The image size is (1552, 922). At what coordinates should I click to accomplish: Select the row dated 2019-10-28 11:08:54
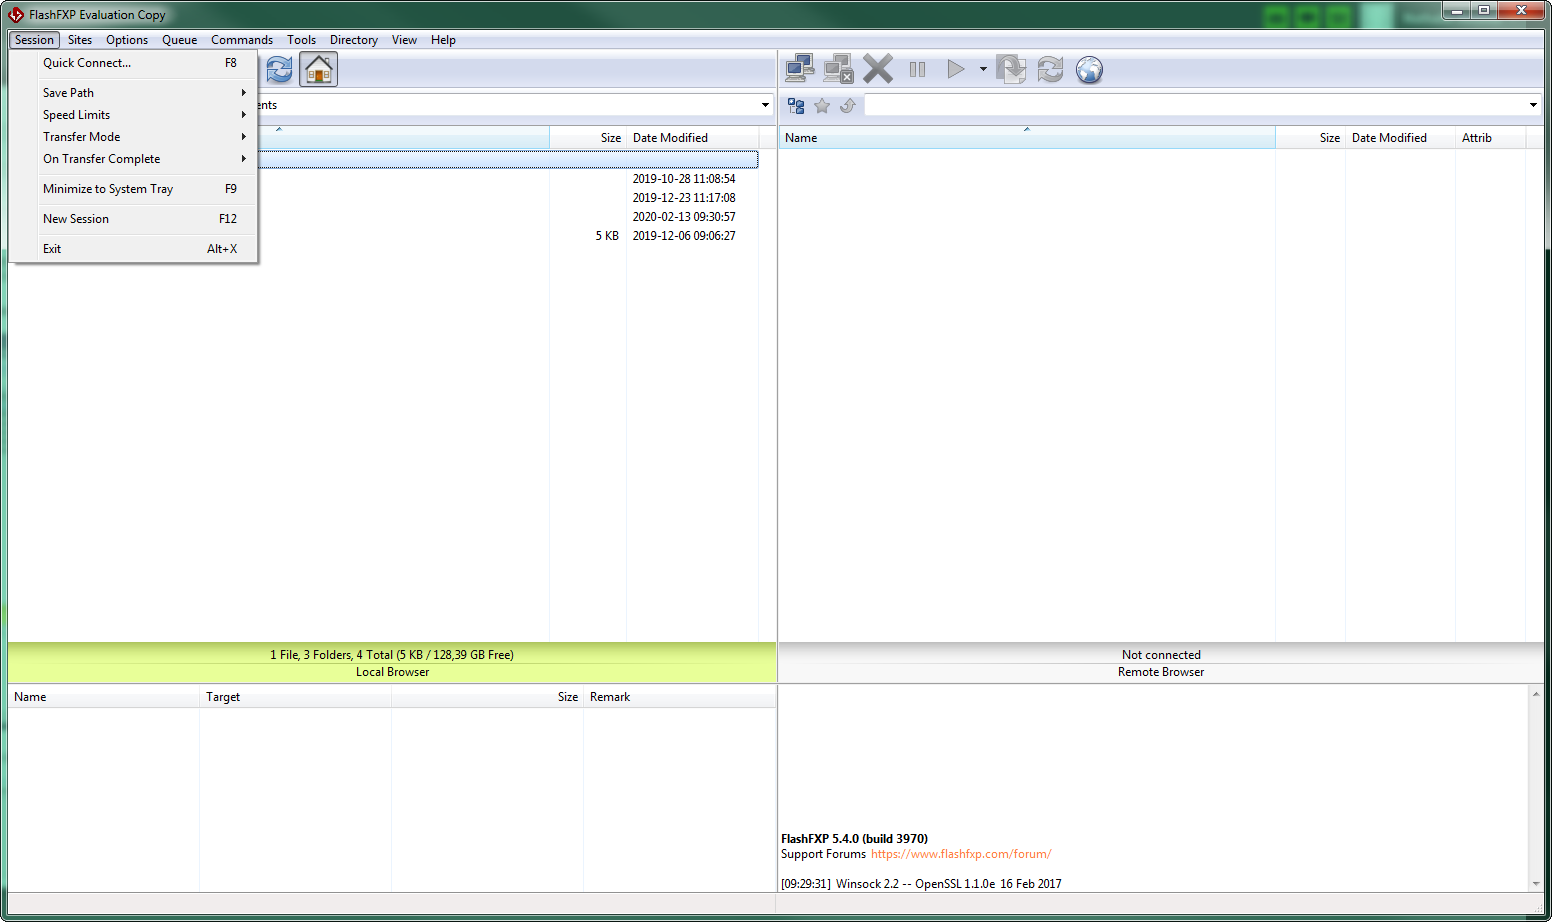(383, 179)
